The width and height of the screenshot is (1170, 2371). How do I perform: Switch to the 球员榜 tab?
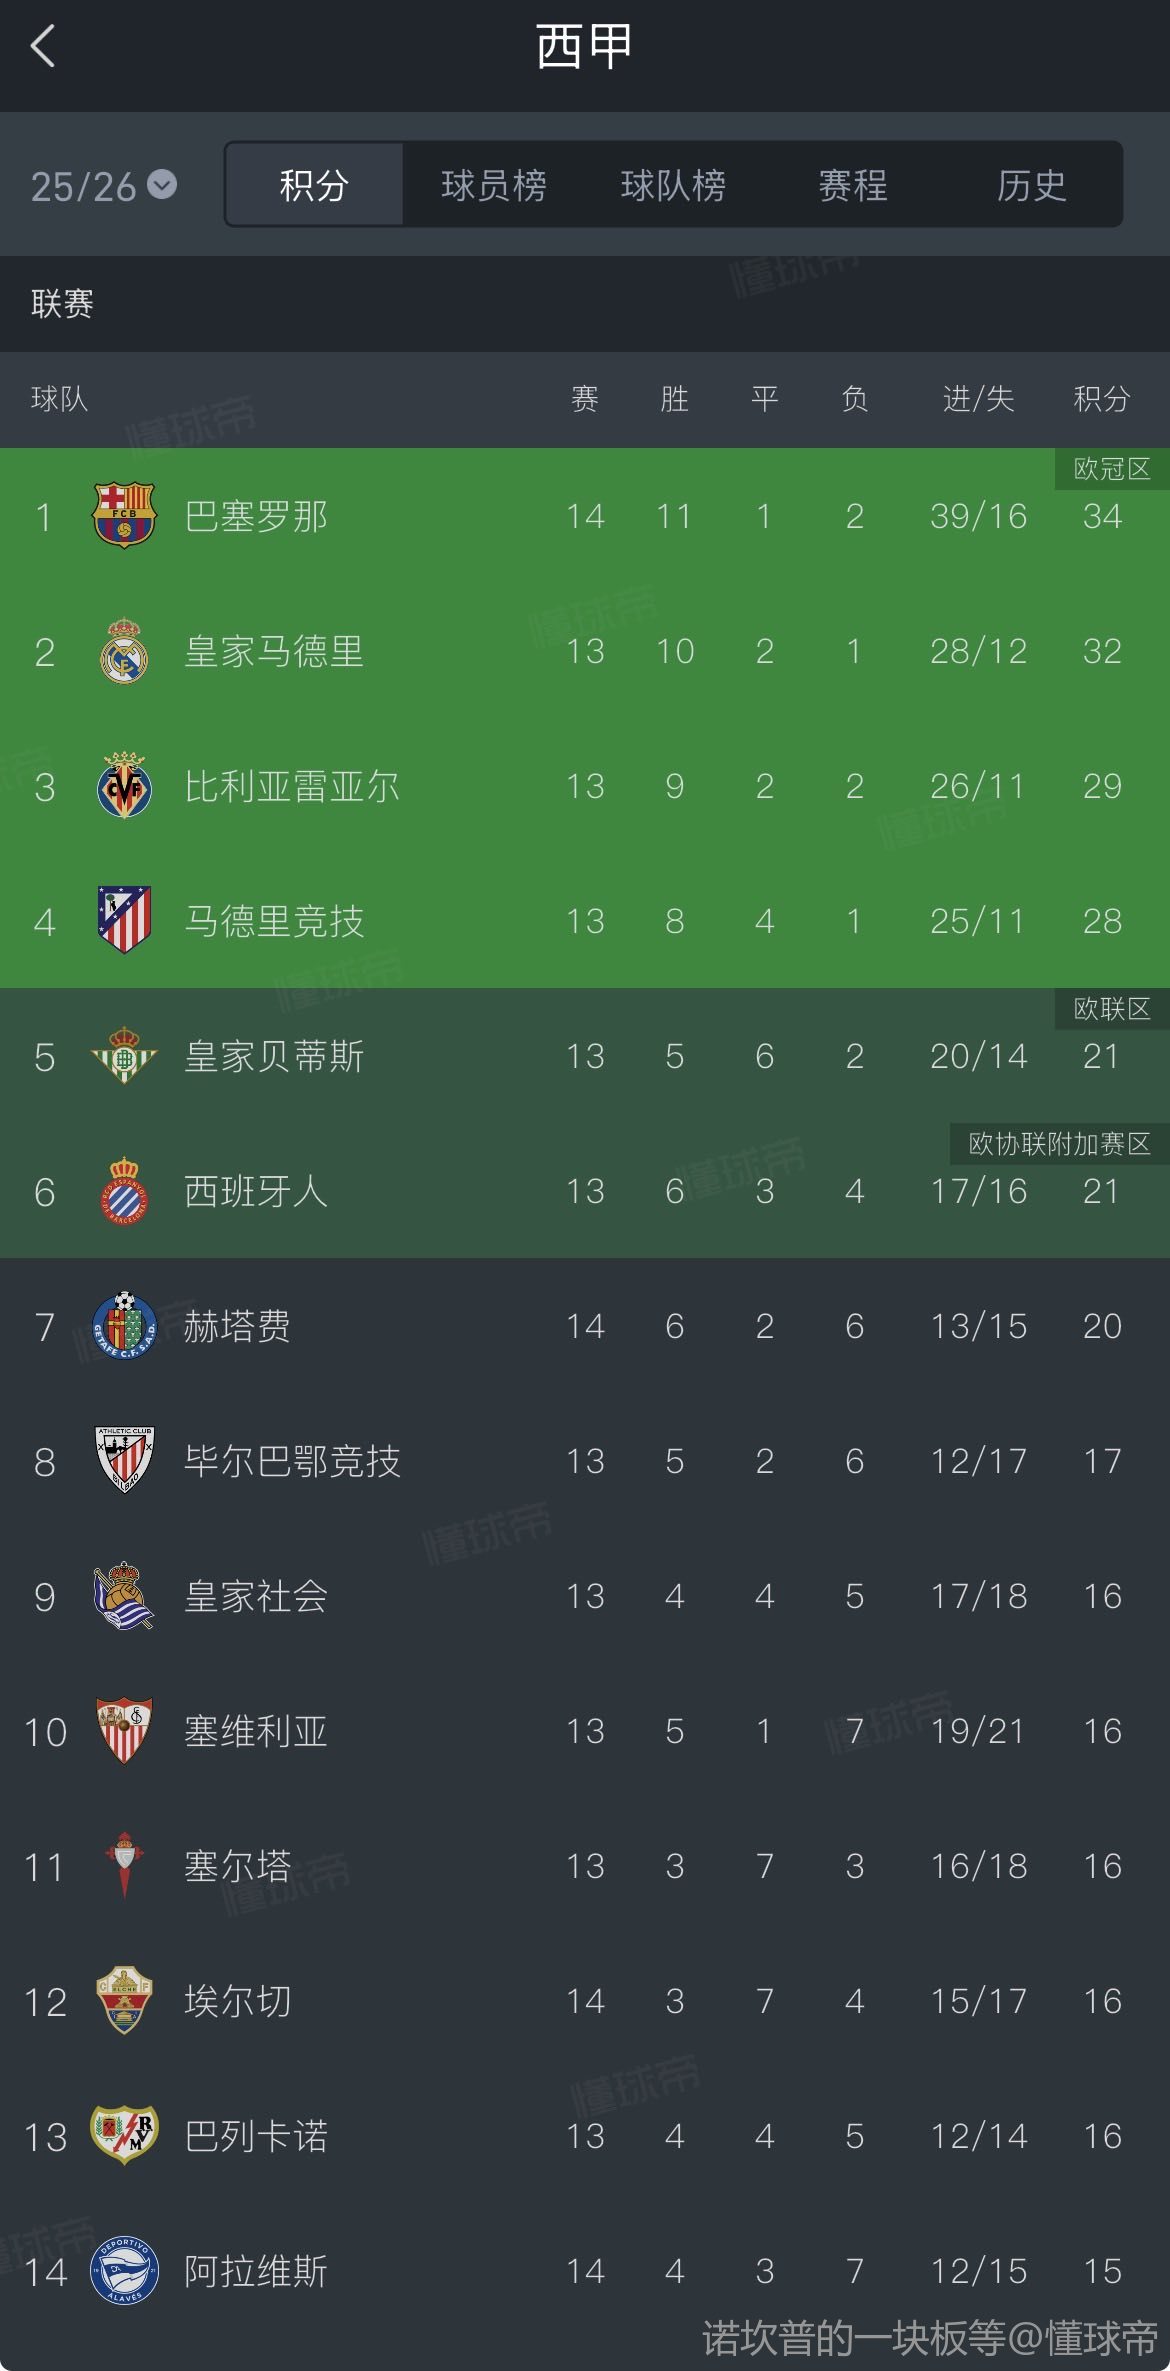(x=493, y=186)
